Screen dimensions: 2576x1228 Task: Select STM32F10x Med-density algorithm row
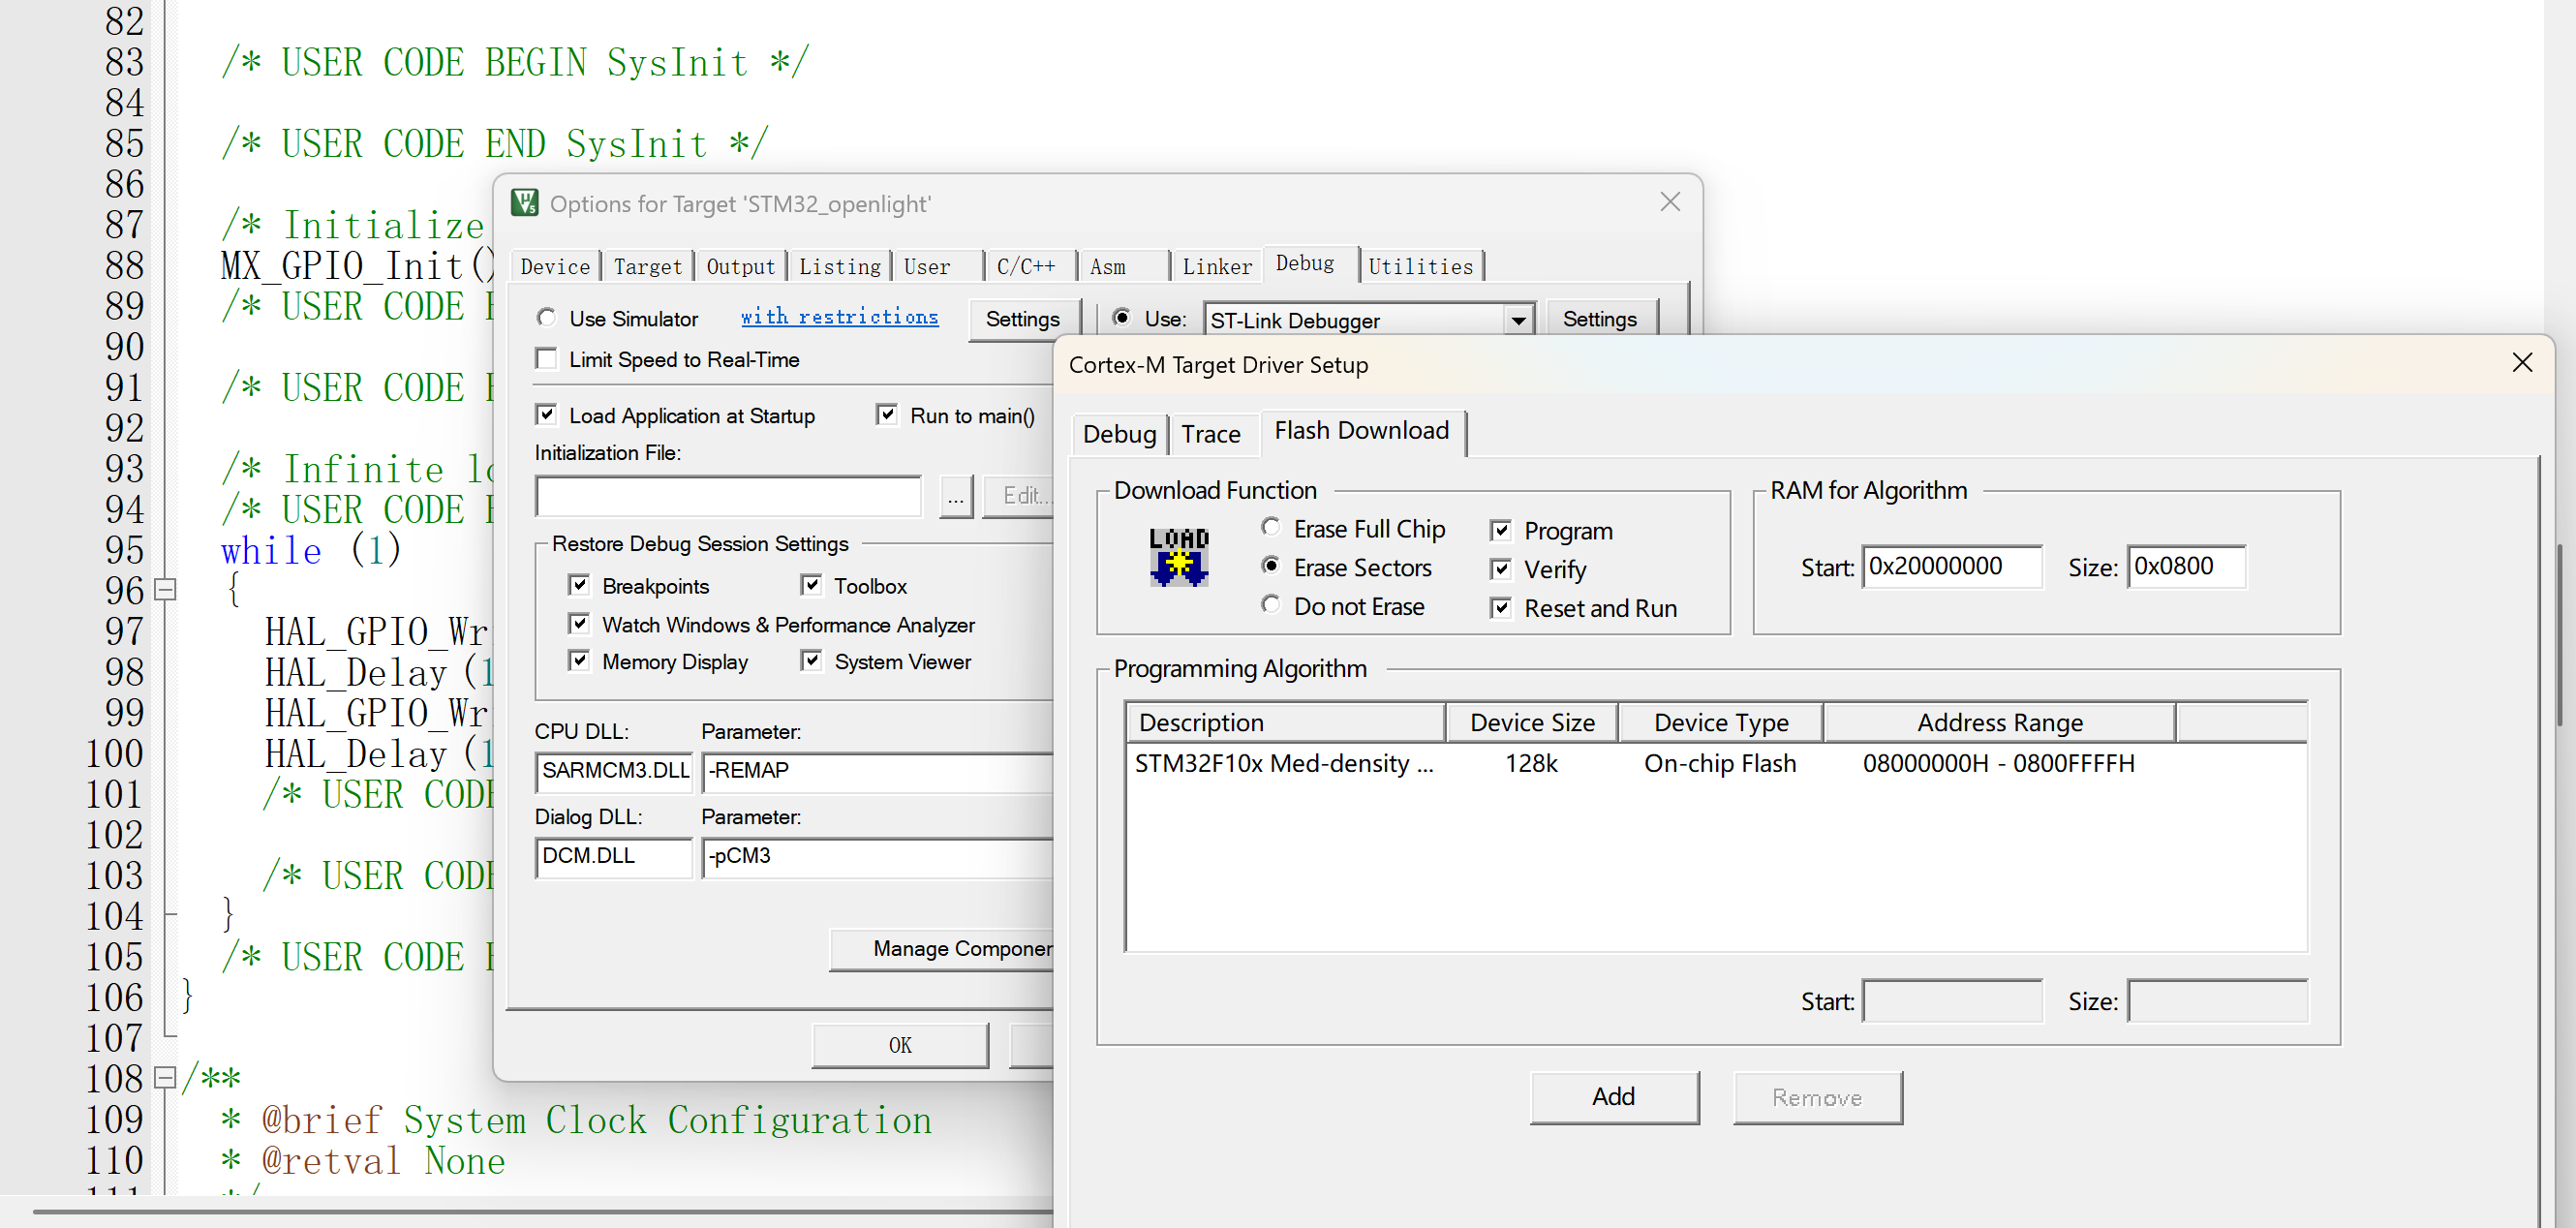(x=1716, y=763)
